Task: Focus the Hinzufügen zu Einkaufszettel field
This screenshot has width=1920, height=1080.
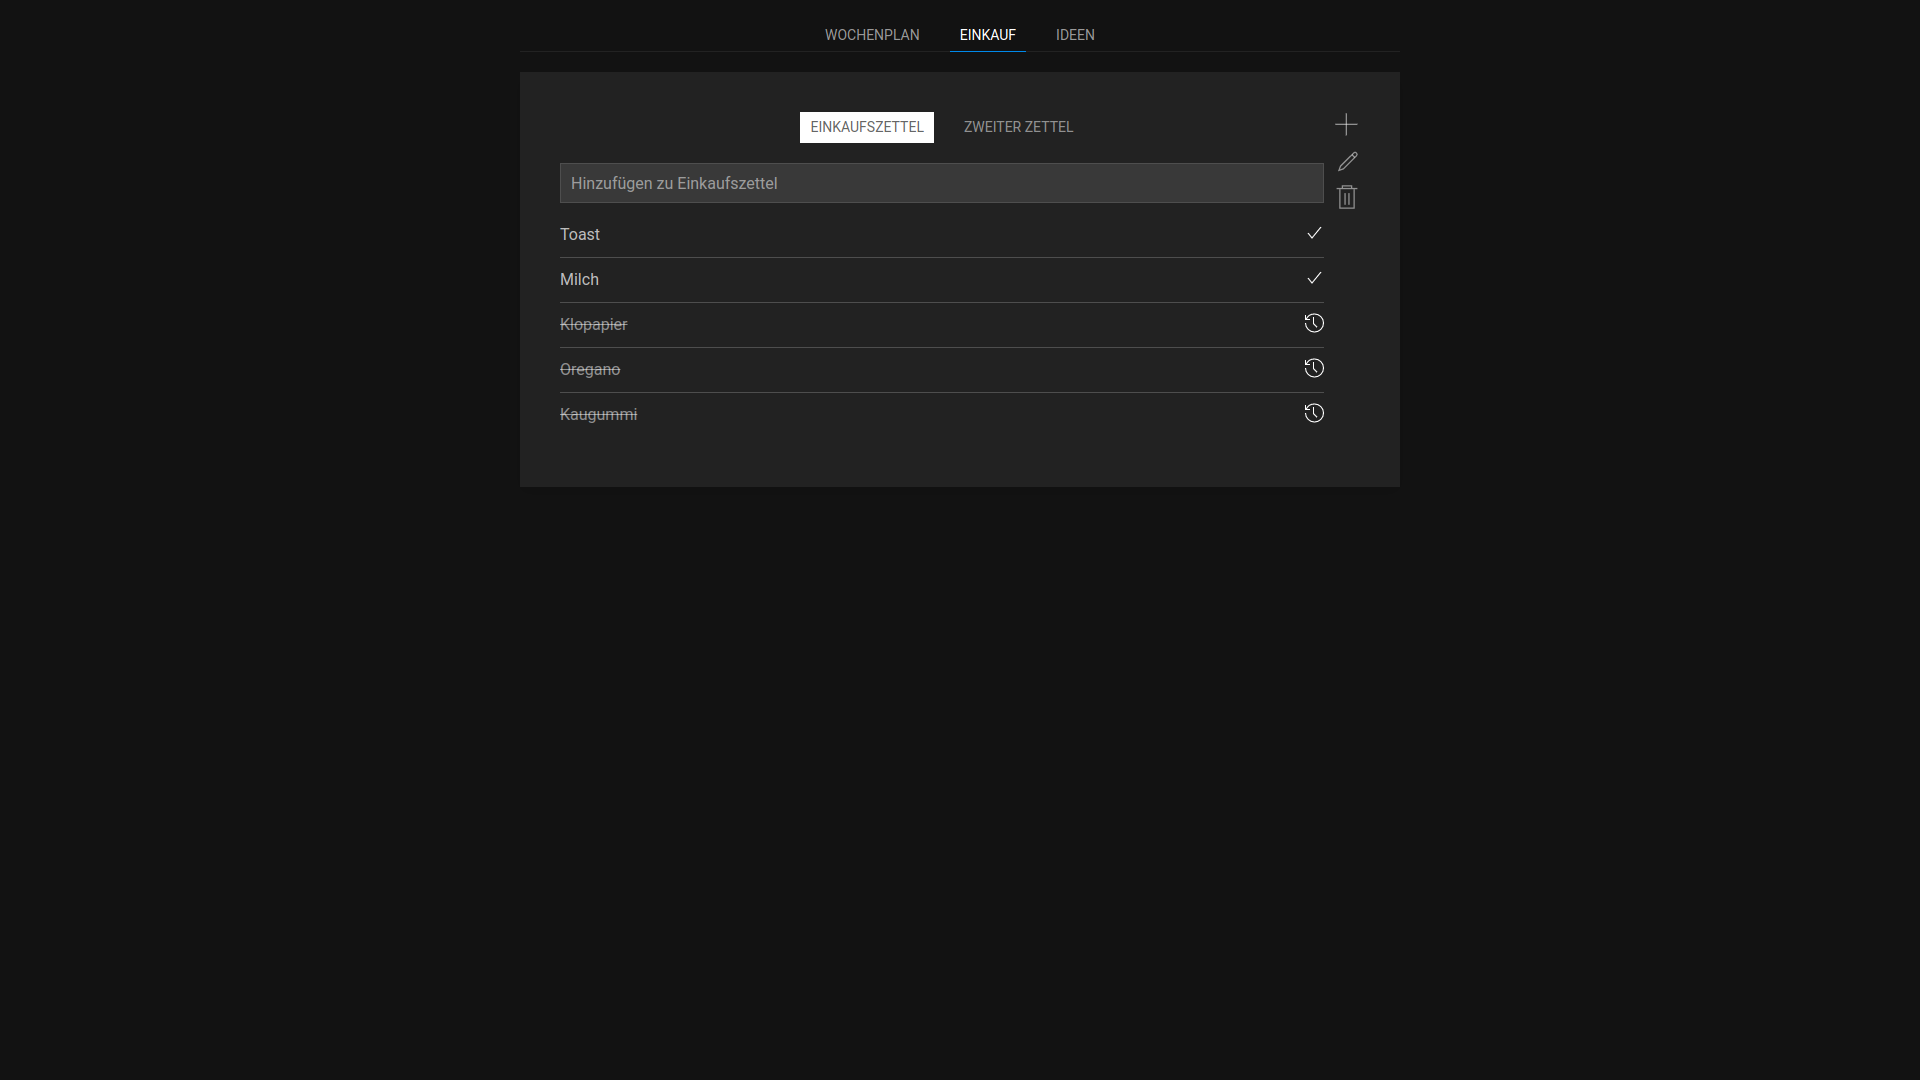Action: 942,183
